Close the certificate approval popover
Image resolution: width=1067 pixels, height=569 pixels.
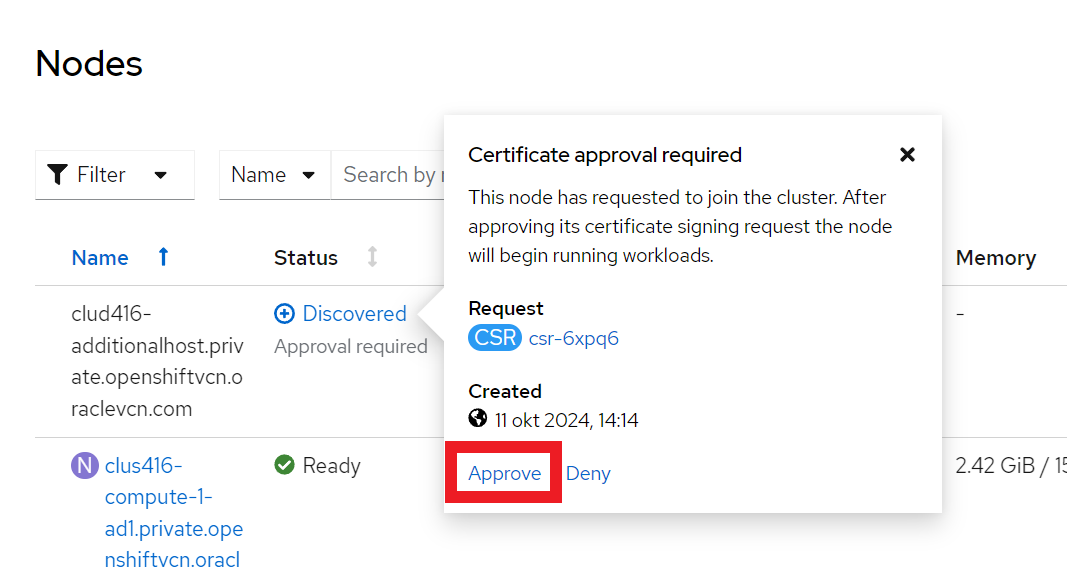point(907,155)
